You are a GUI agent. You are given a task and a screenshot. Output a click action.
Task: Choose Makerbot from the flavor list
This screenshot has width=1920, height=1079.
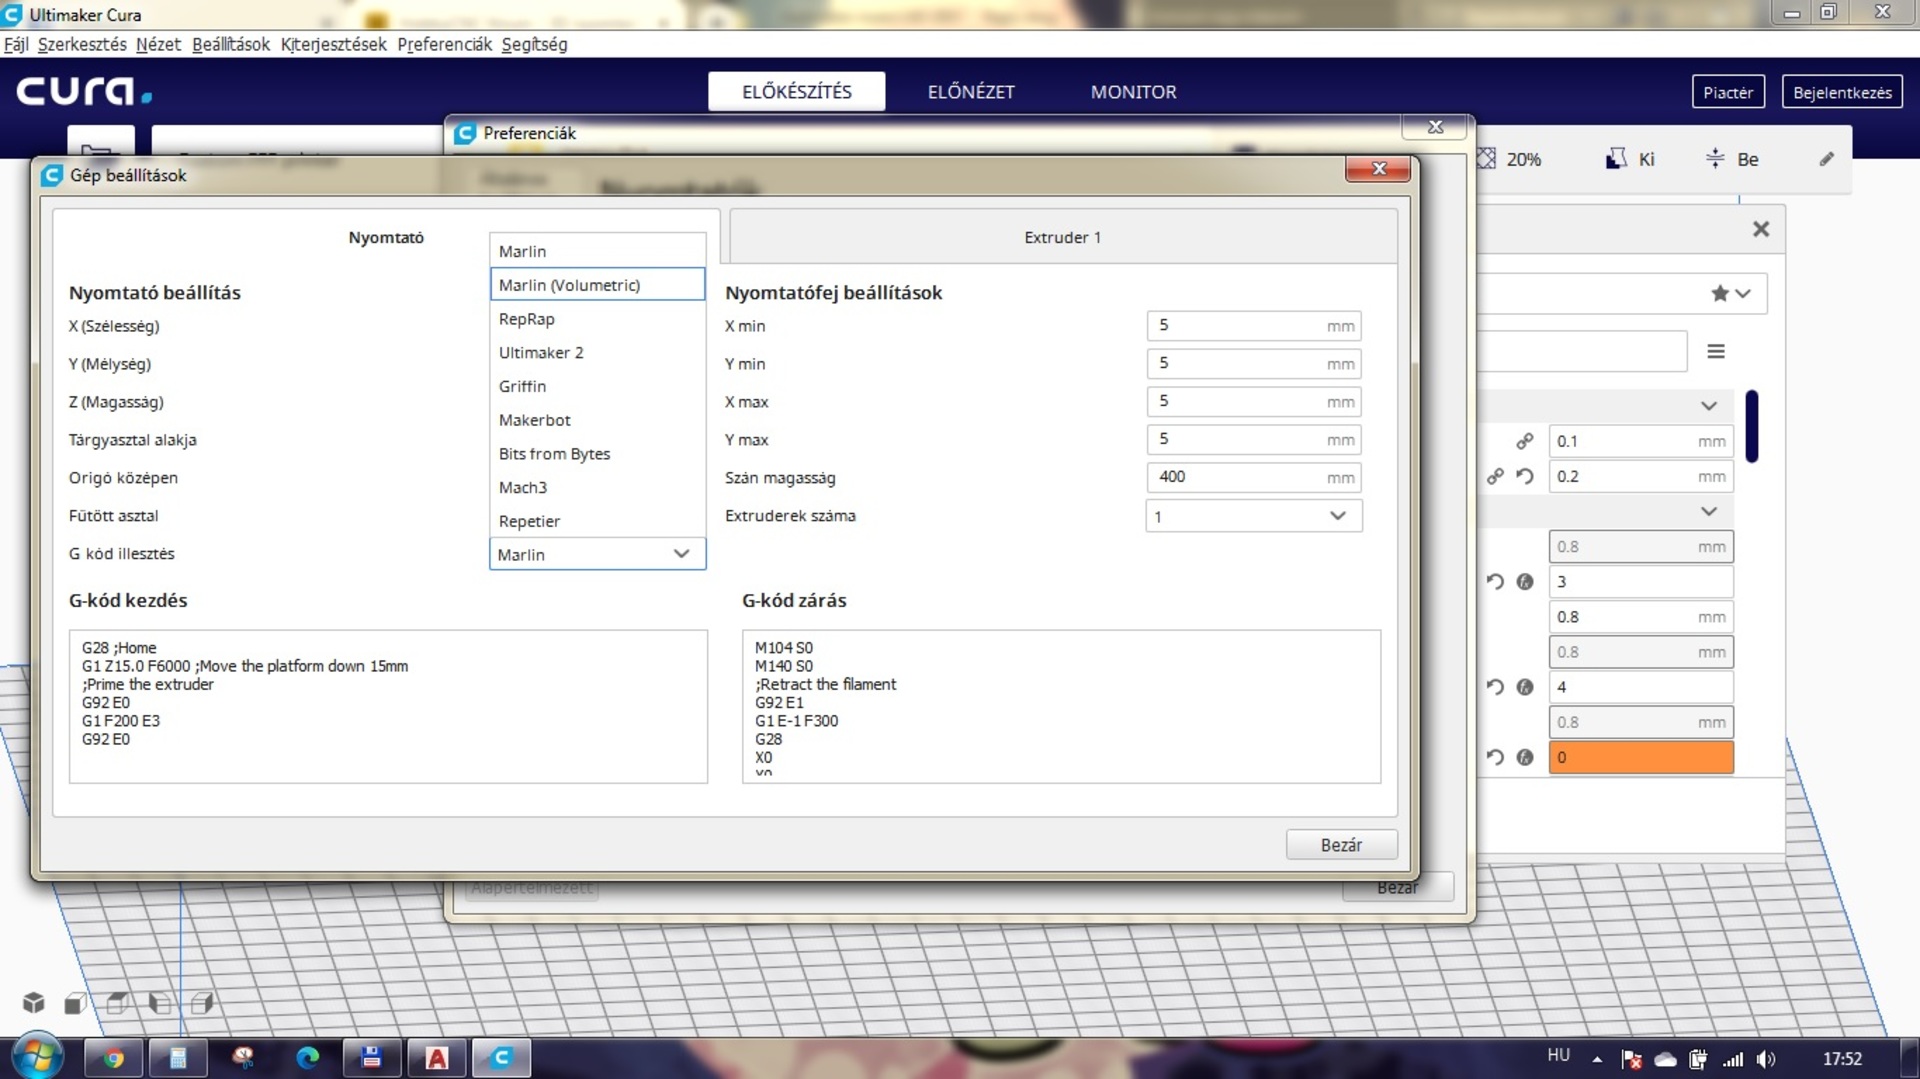597,420
